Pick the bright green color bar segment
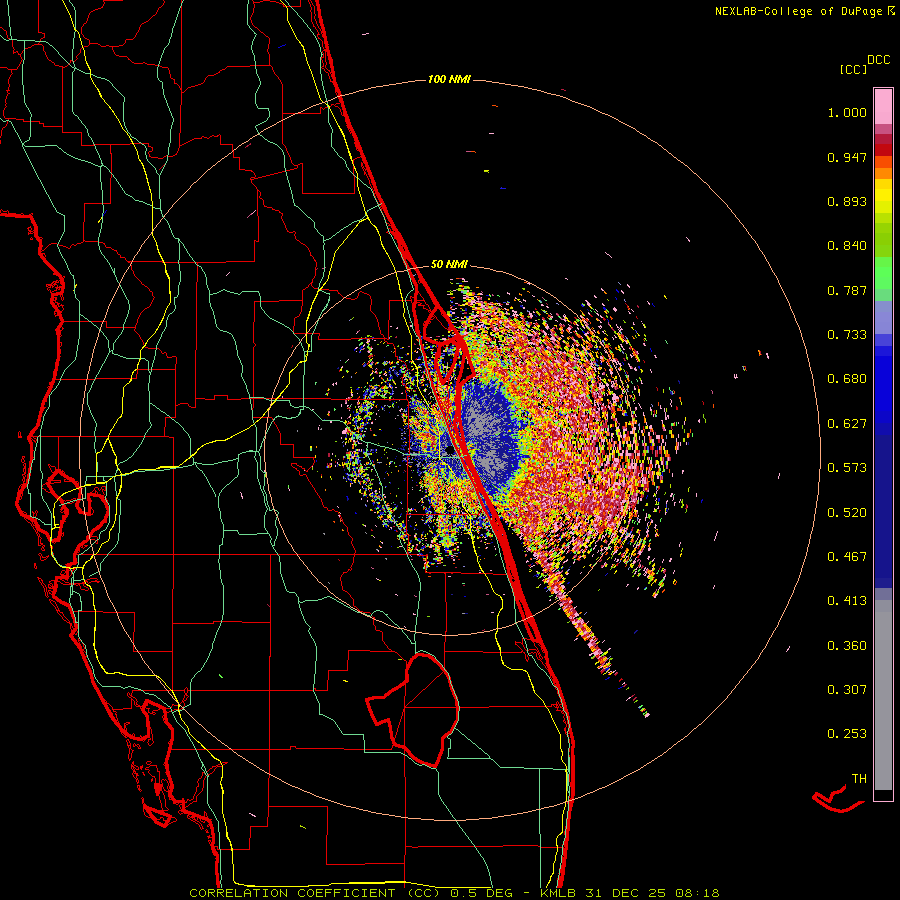The image size is (900, 900). pos(883,273)
